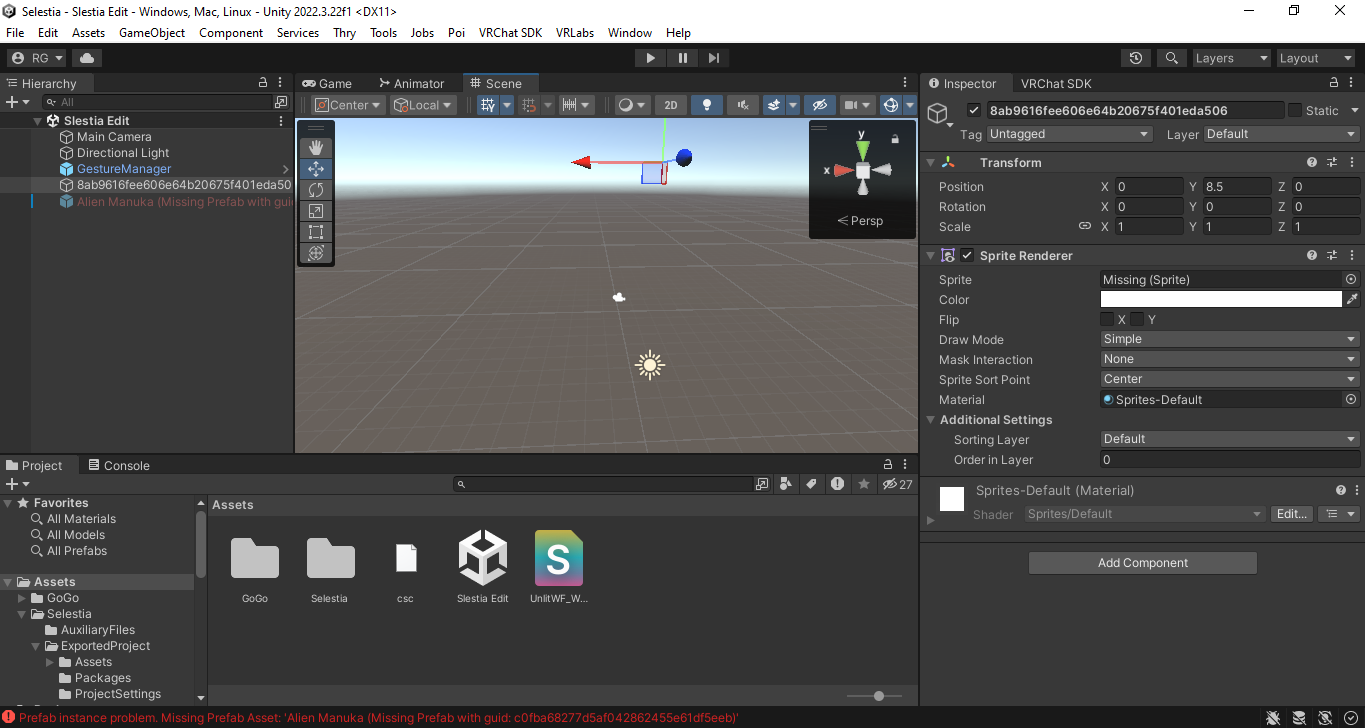Click the red error icon in status bar
The height and width of the screenshot is (728, 1365).
9,718
